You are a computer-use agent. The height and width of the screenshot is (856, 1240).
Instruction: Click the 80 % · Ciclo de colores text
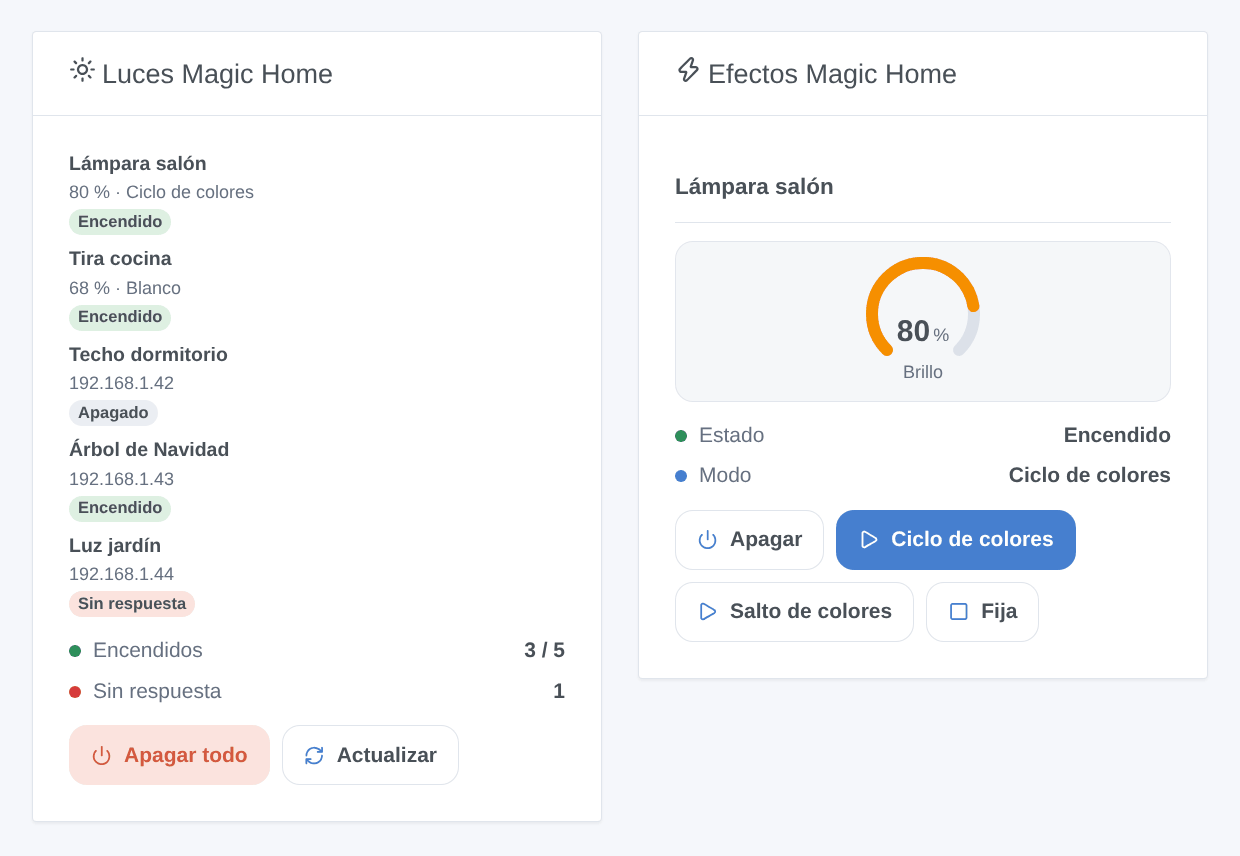[161, 192]
